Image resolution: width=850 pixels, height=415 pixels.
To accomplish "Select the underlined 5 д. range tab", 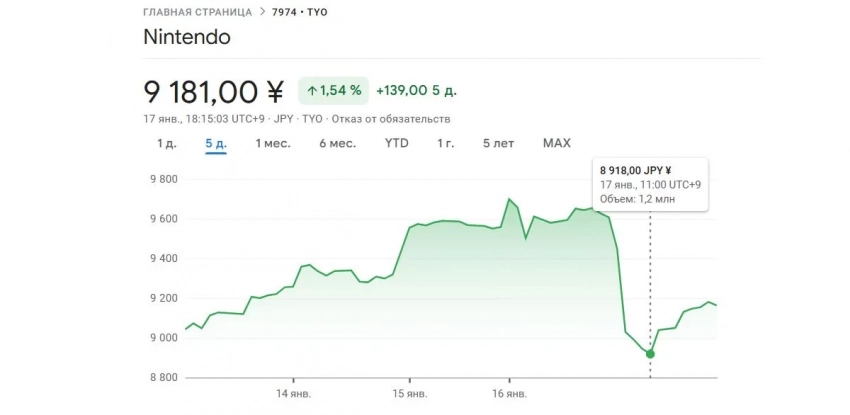I will pos(216,143).
